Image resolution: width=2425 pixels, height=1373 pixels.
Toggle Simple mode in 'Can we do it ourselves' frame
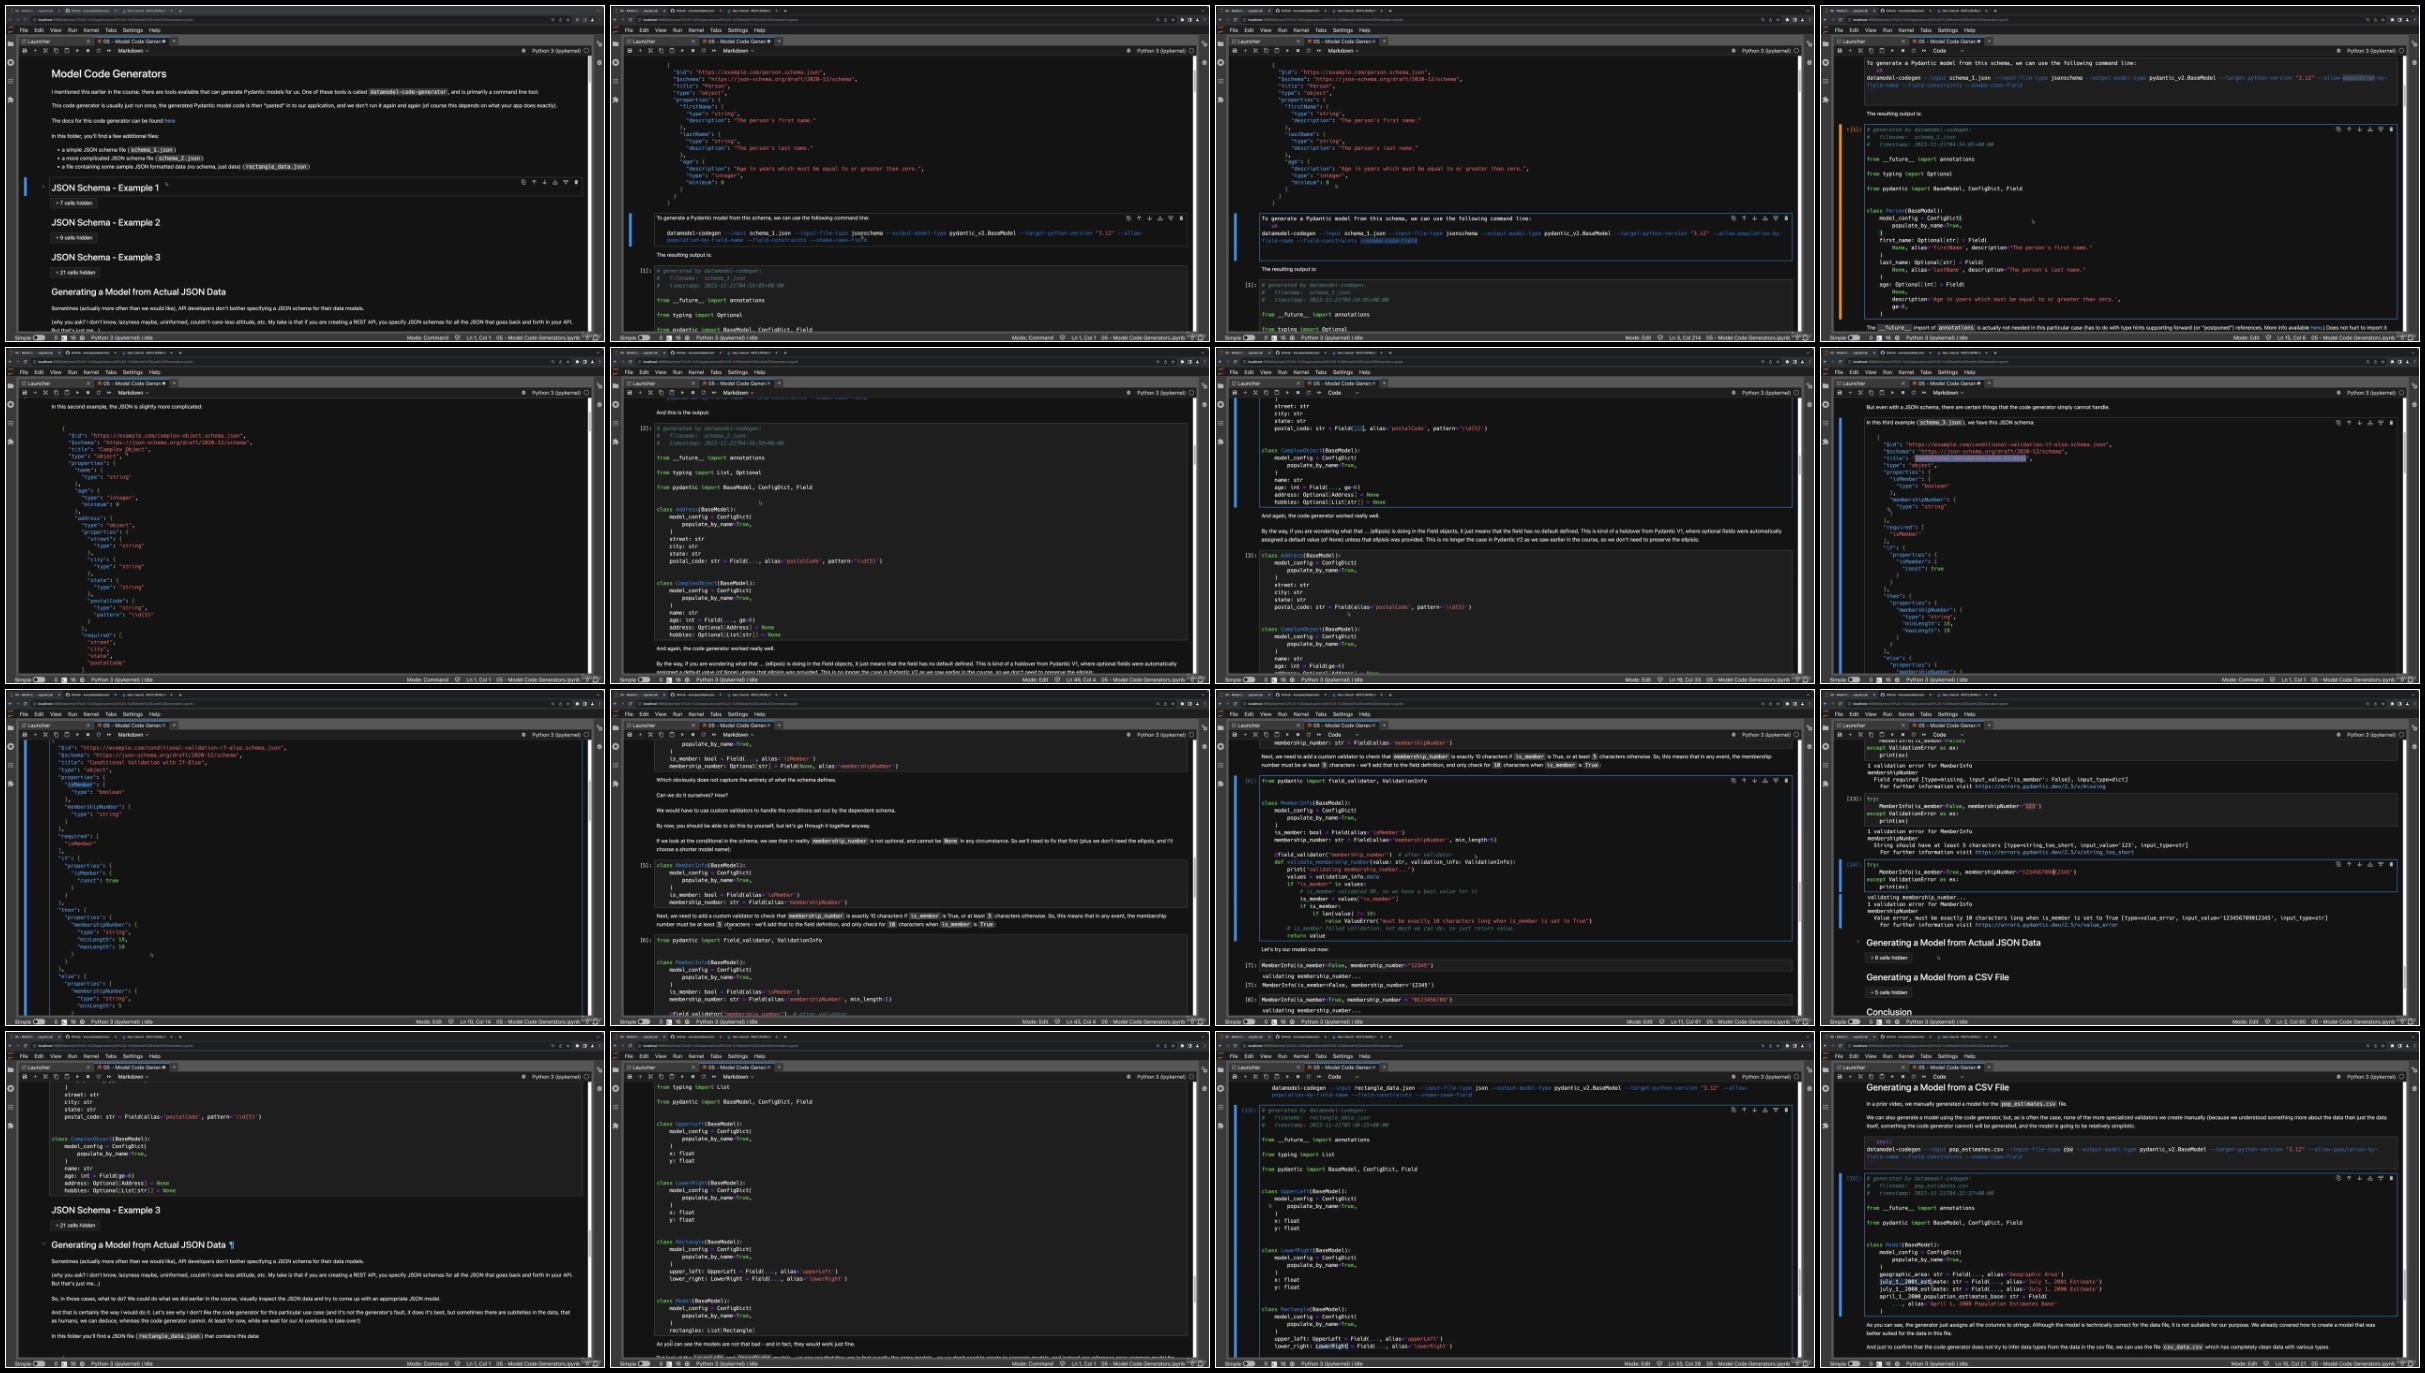[644, 1022]
